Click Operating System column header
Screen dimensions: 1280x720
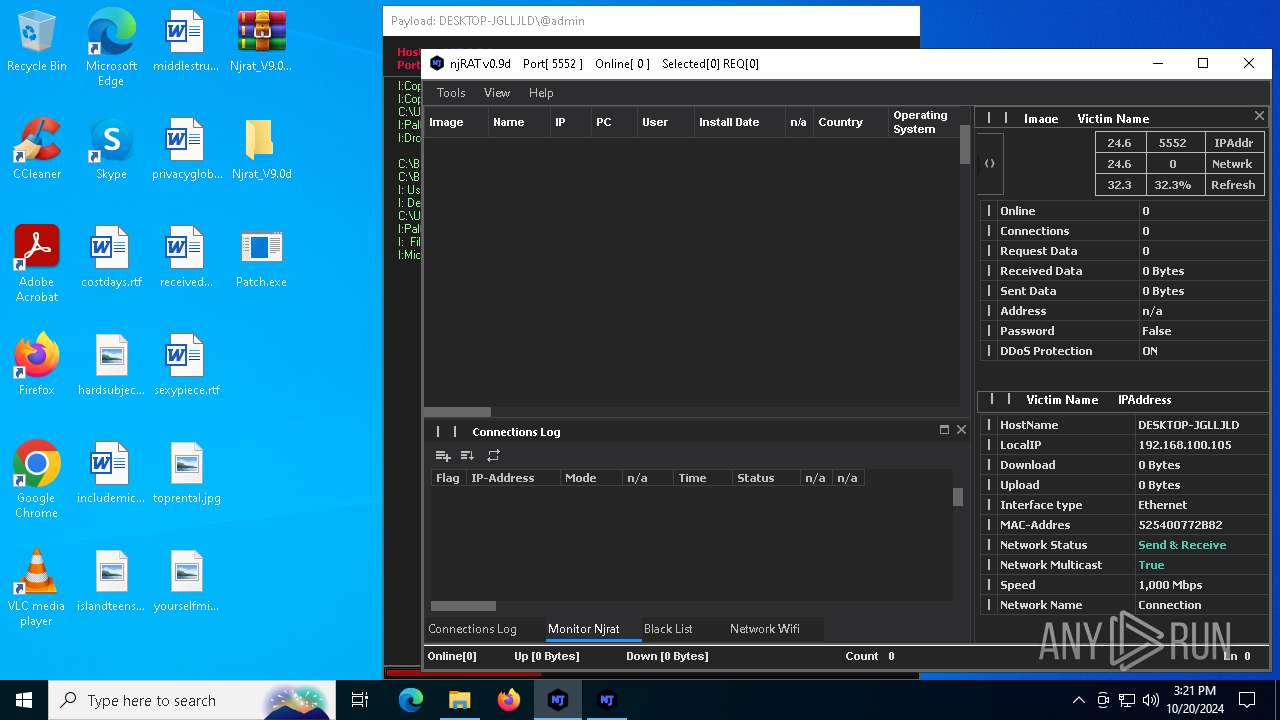(x=924, y=122)
